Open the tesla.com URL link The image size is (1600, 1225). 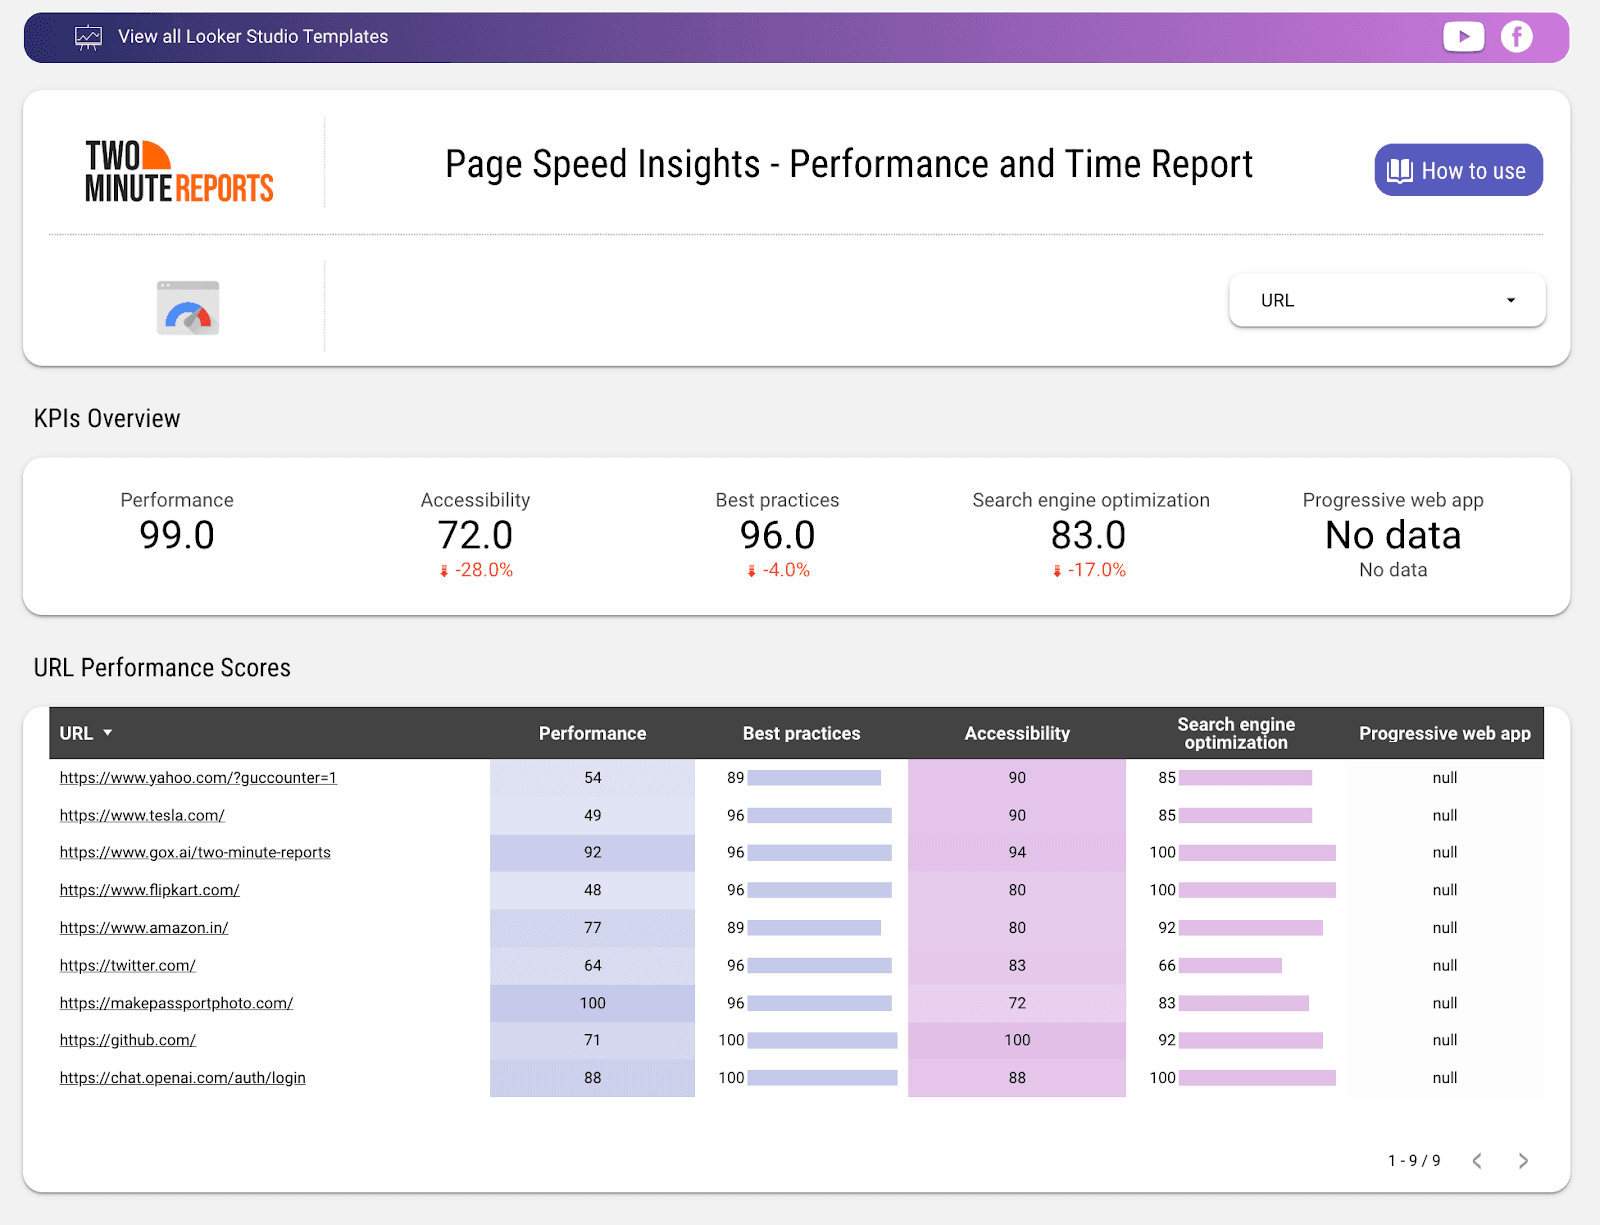point(142,815)
